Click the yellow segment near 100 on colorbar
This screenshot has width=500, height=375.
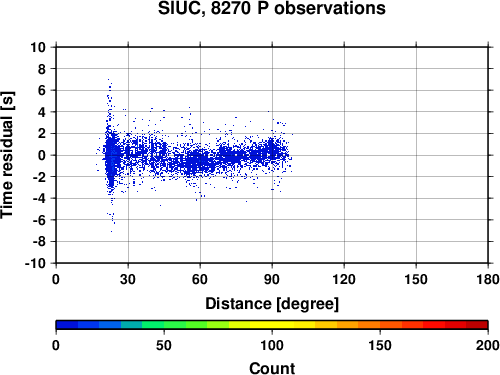(x=272, y=325)
